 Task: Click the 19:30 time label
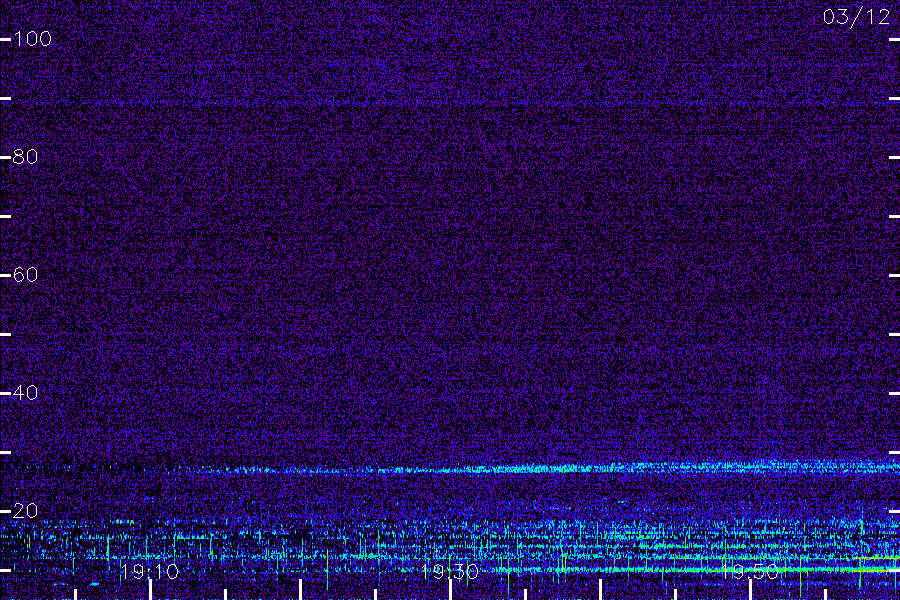click(449, 571)
